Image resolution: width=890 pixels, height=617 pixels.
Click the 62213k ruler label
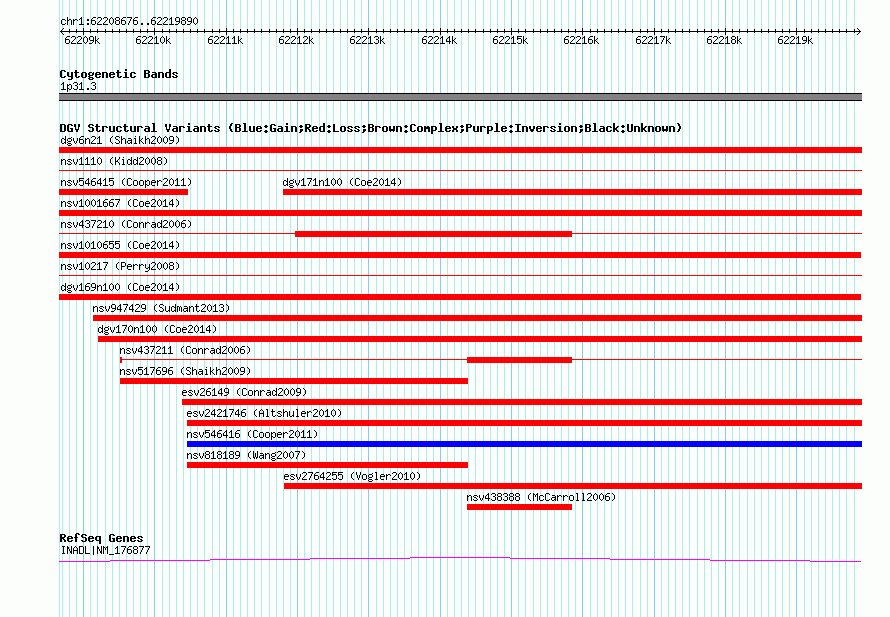[367, 40]
